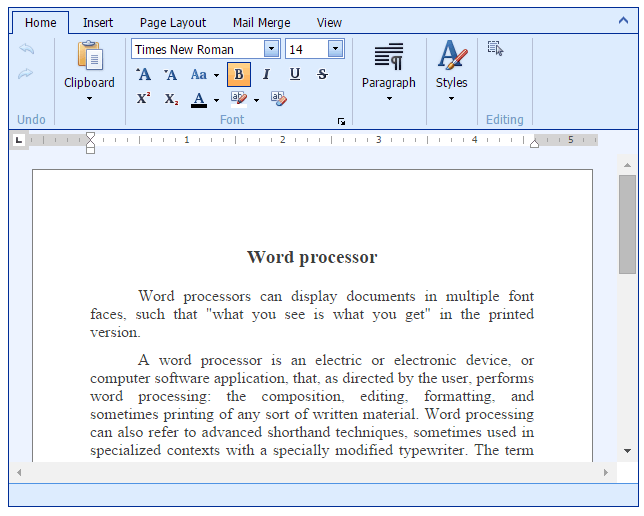644x516 pixels.
Task: Open the Font dialog launcher
Action: 341,121
